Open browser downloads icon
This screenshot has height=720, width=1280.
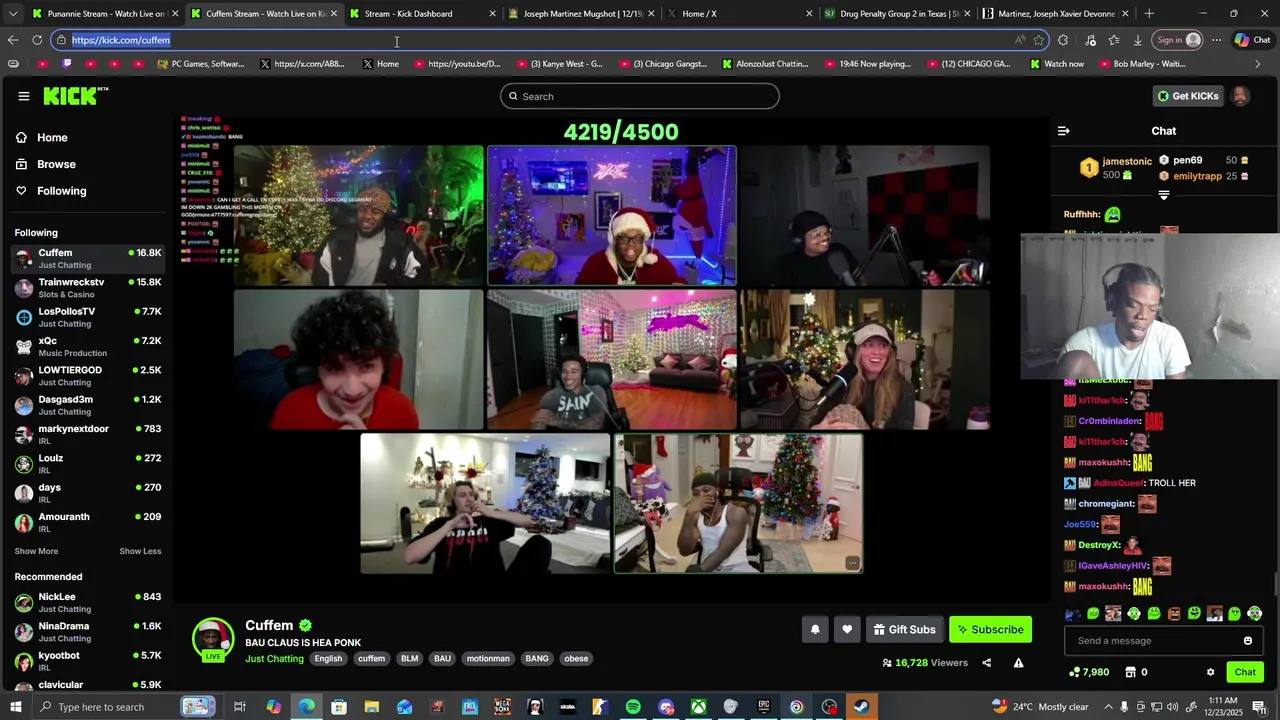pos(1138,40)
